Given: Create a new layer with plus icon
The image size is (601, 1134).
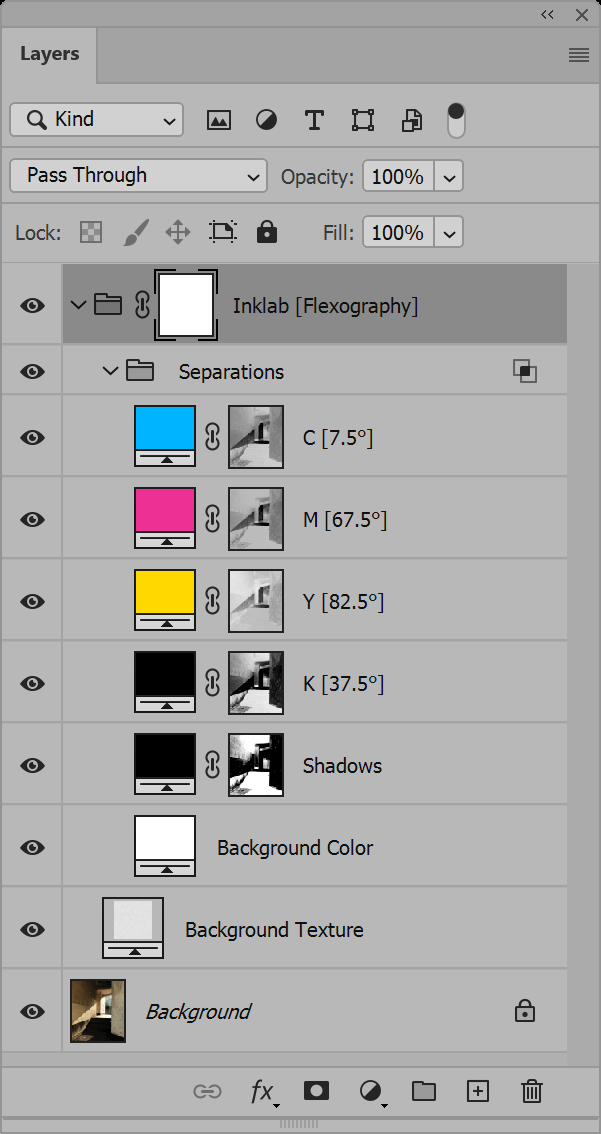Looking at the screenshot, I should click(x=478, y=1091).
